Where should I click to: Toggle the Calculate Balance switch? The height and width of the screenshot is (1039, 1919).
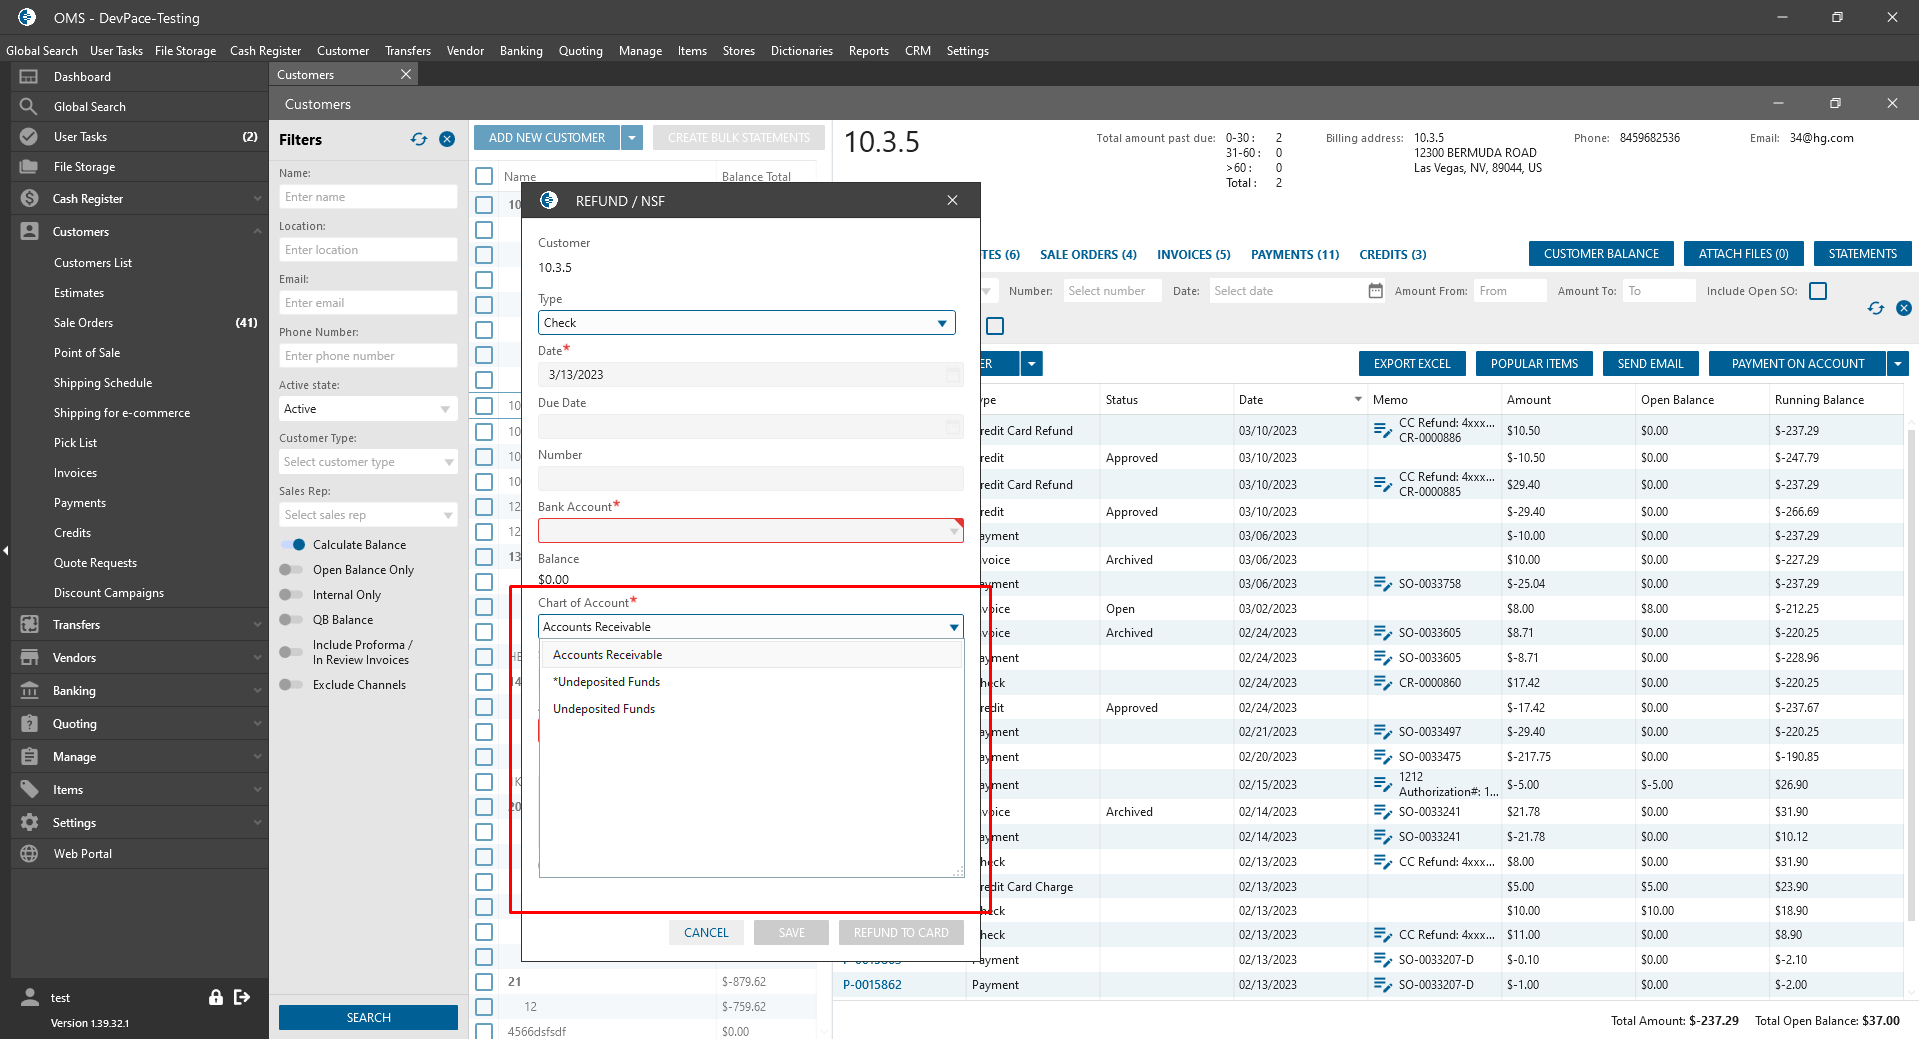293,545
